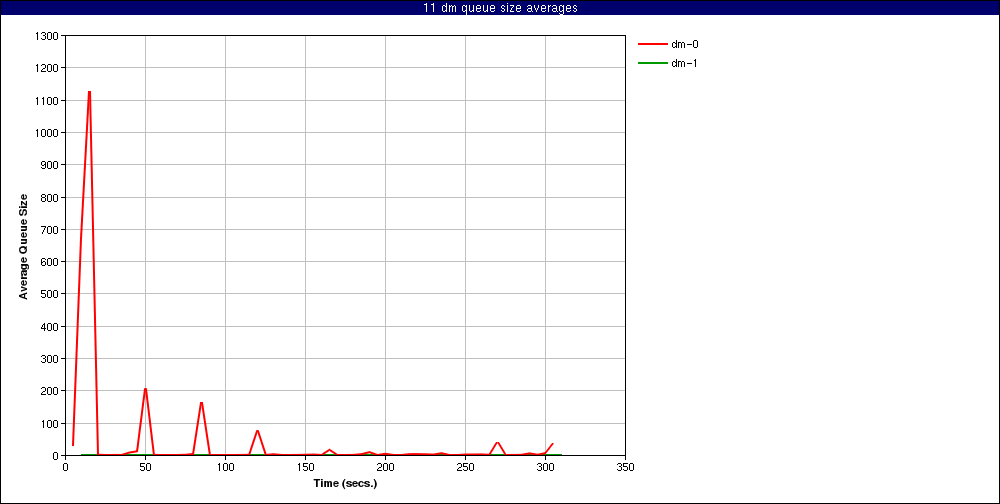Click the 200 x-axis tick label
This screenshot has width=1000, height=504.
[385, 467]
